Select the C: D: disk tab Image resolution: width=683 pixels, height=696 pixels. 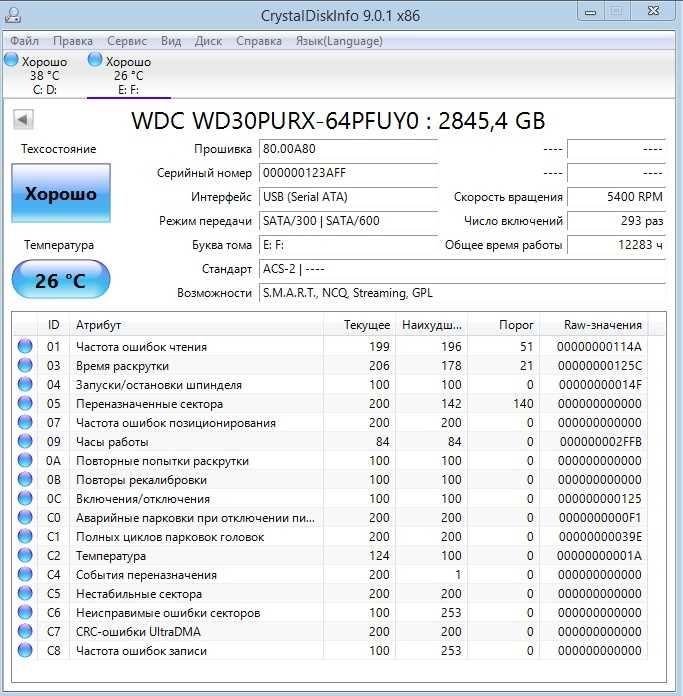tap(43, 75)
